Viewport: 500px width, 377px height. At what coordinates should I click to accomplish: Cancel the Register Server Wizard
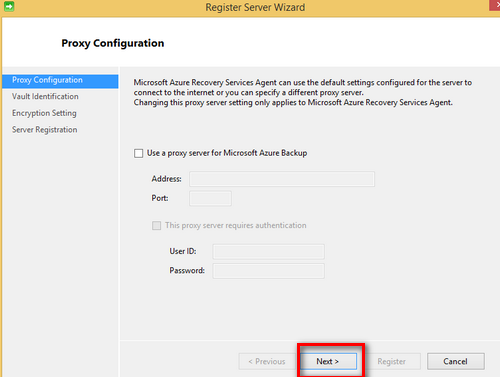456,361
